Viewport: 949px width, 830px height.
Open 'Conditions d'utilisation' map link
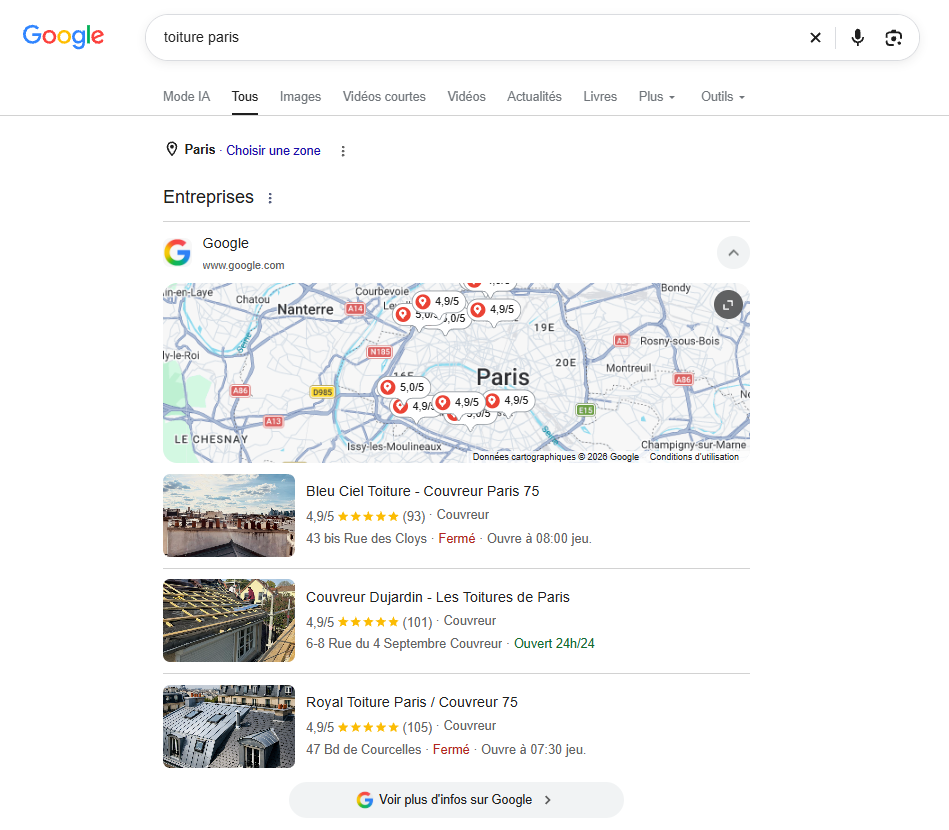pos(694,457)
